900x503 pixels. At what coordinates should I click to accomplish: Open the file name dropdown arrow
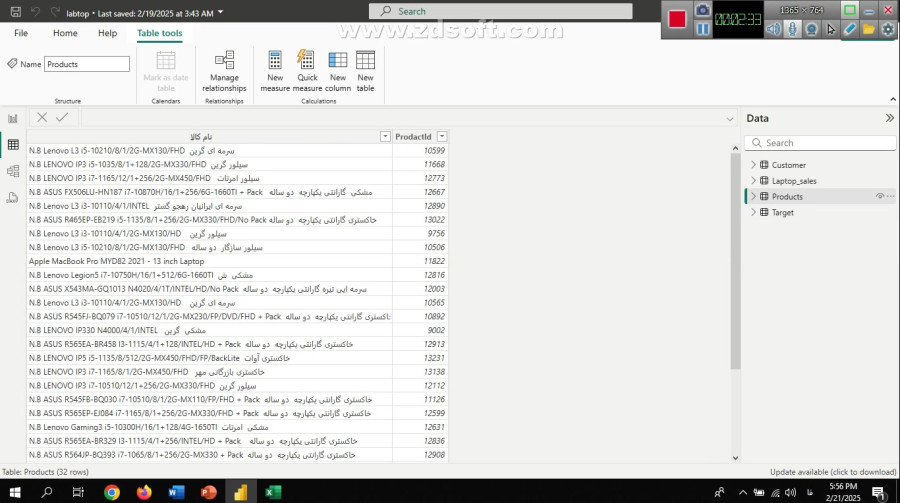click(x=221, y=12)
